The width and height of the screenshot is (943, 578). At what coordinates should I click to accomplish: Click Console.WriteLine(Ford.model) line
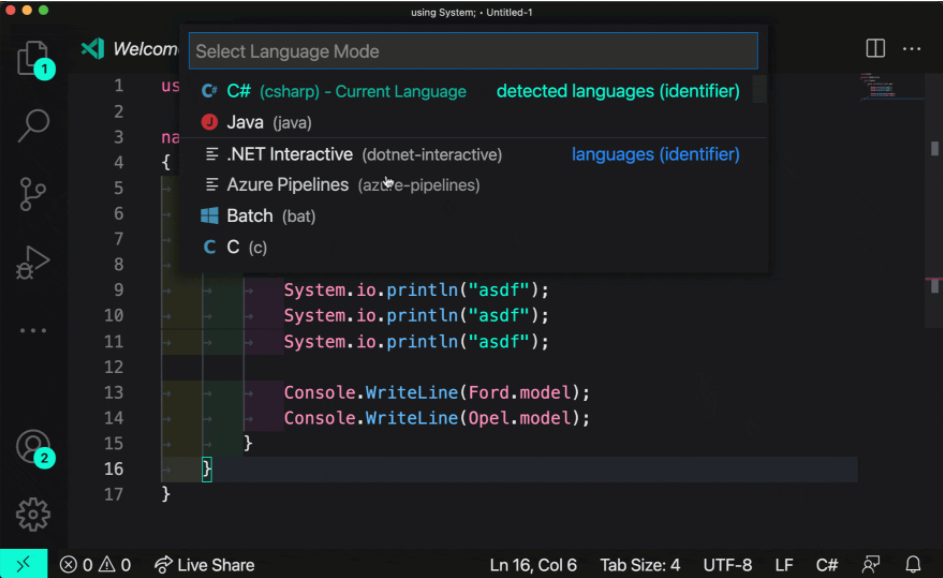pyautogui.click(x=437, y=392)
